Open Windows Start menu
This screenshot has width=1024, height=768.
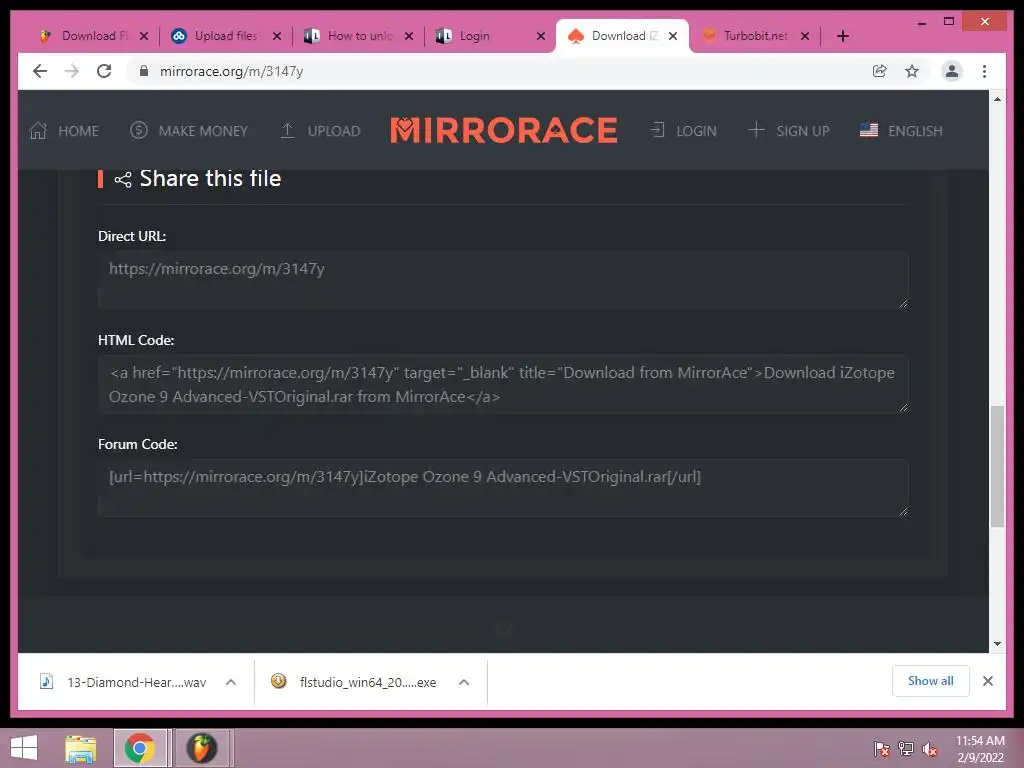tap(24, 748)
